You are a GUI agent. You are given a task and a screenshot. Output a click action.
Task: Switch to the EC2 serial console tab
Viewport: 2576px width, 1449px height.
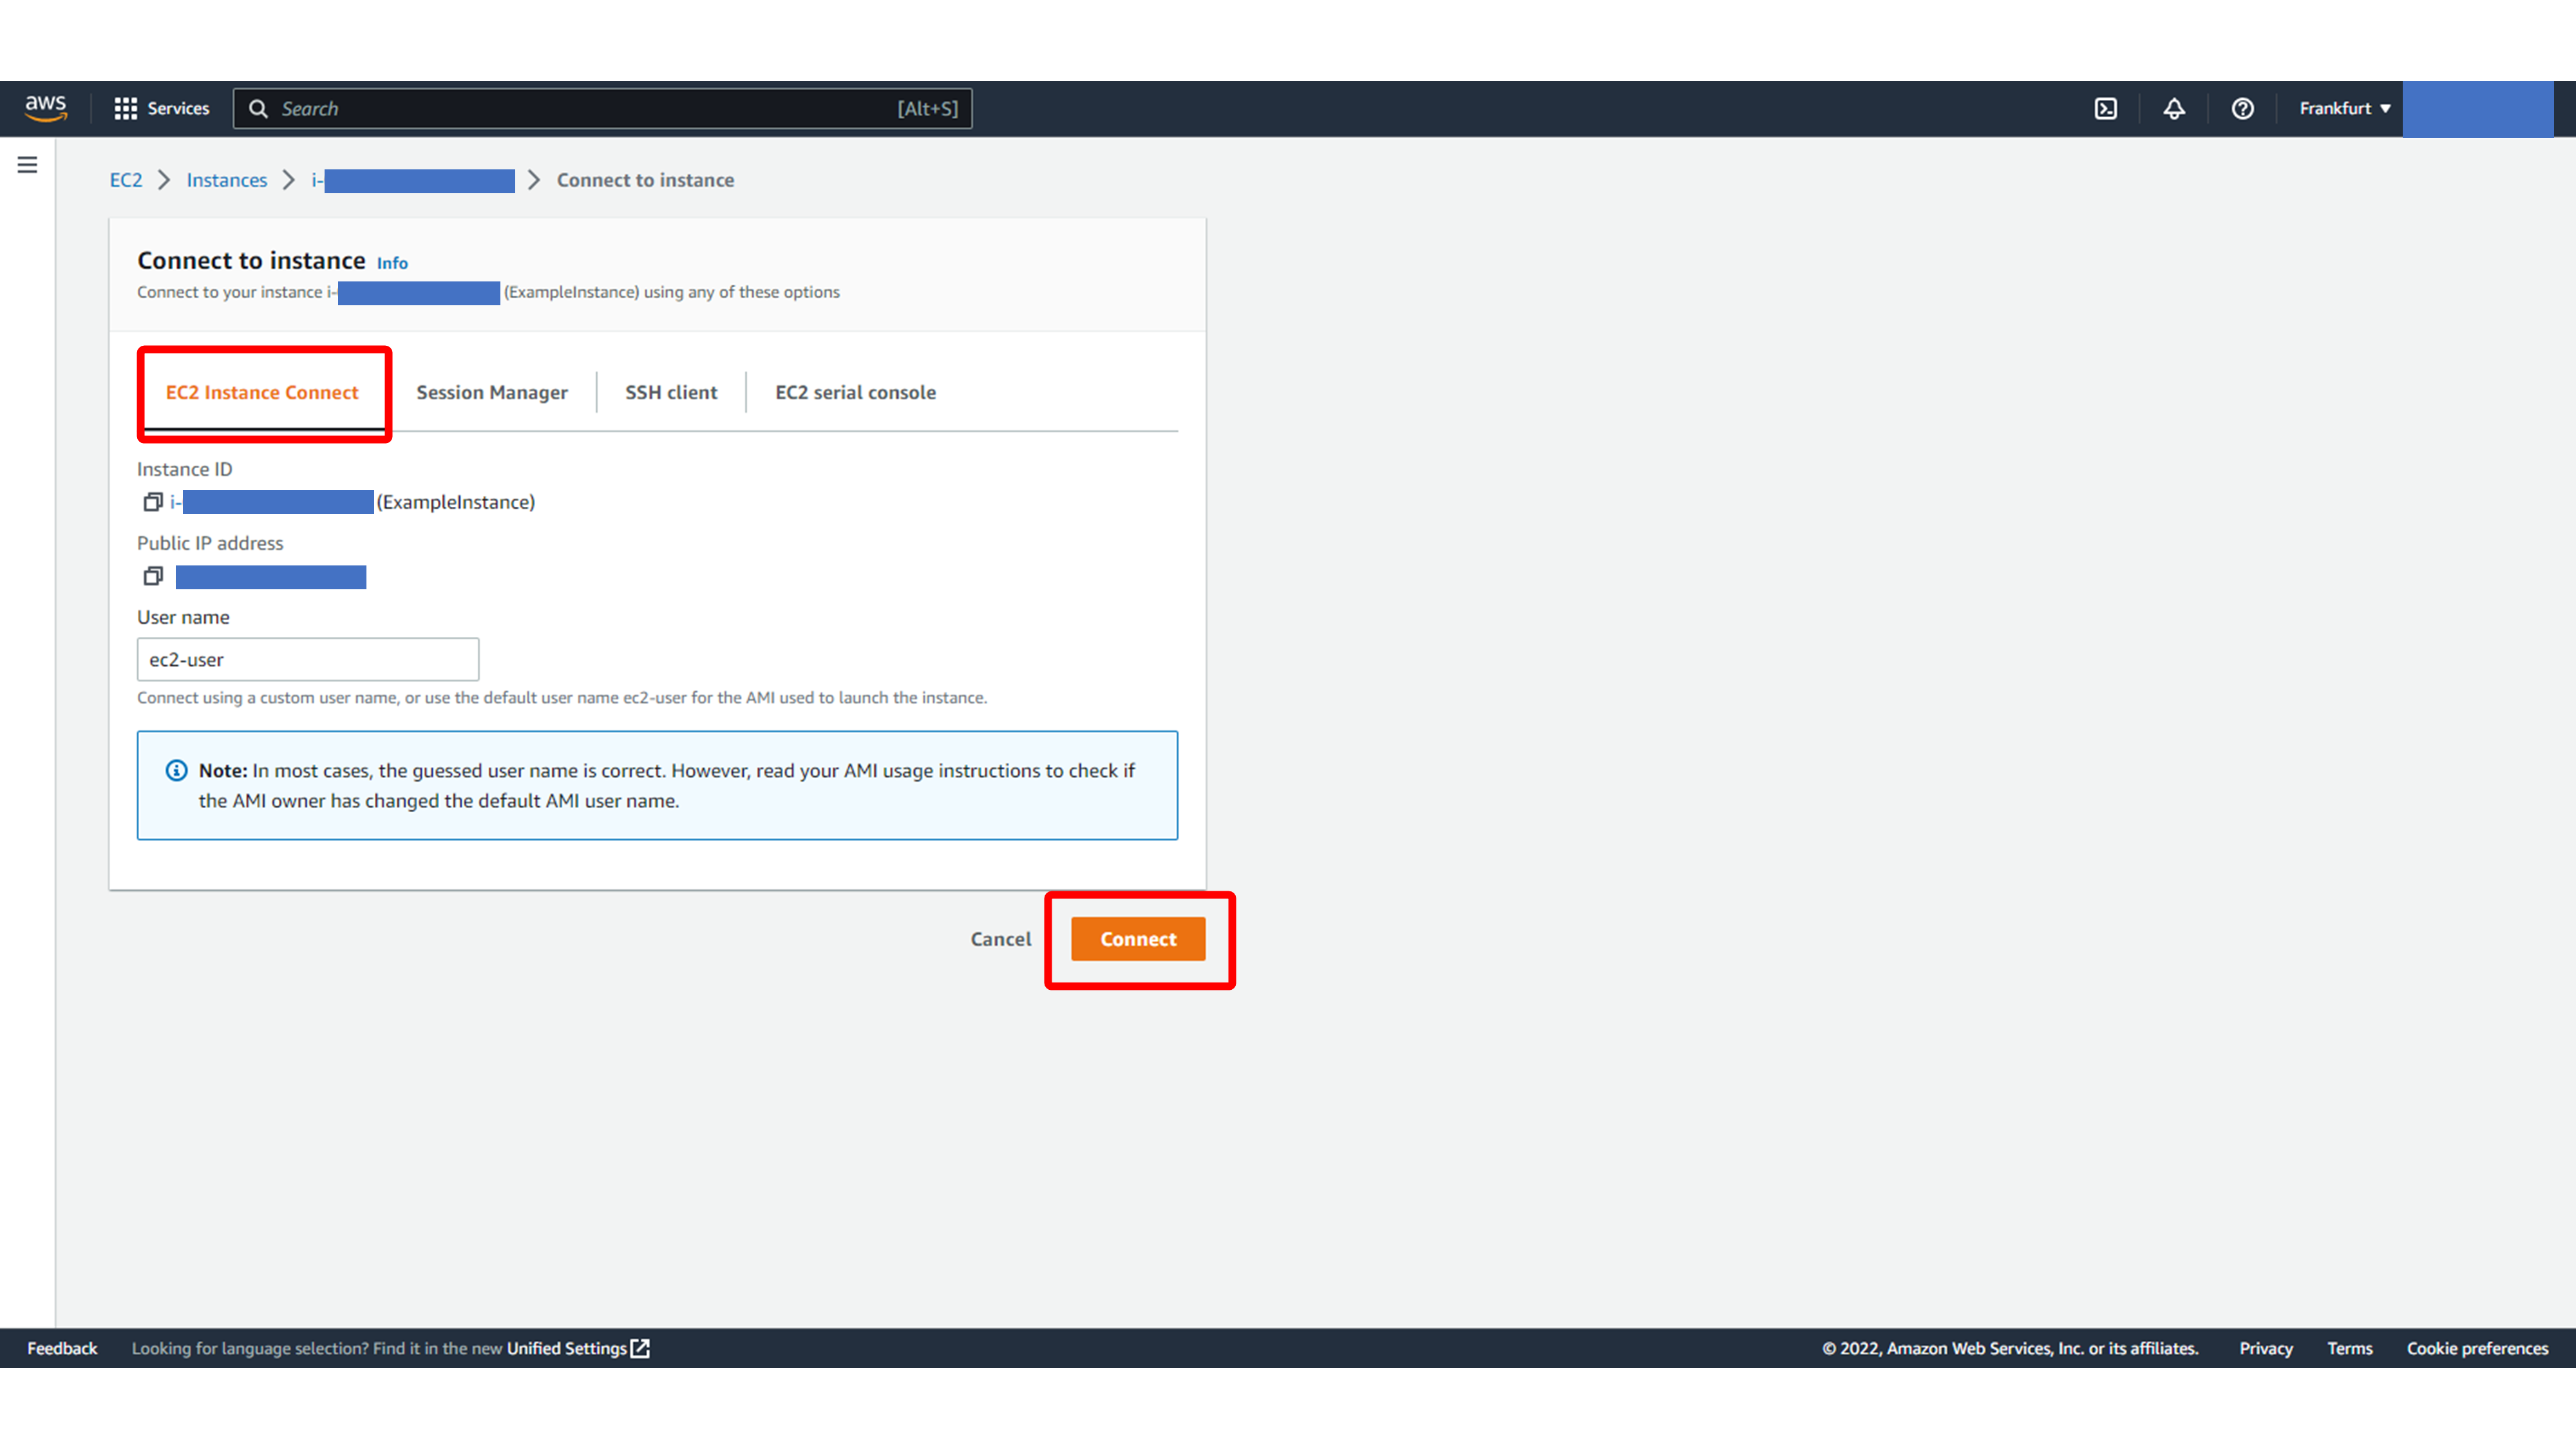point(856,393)
